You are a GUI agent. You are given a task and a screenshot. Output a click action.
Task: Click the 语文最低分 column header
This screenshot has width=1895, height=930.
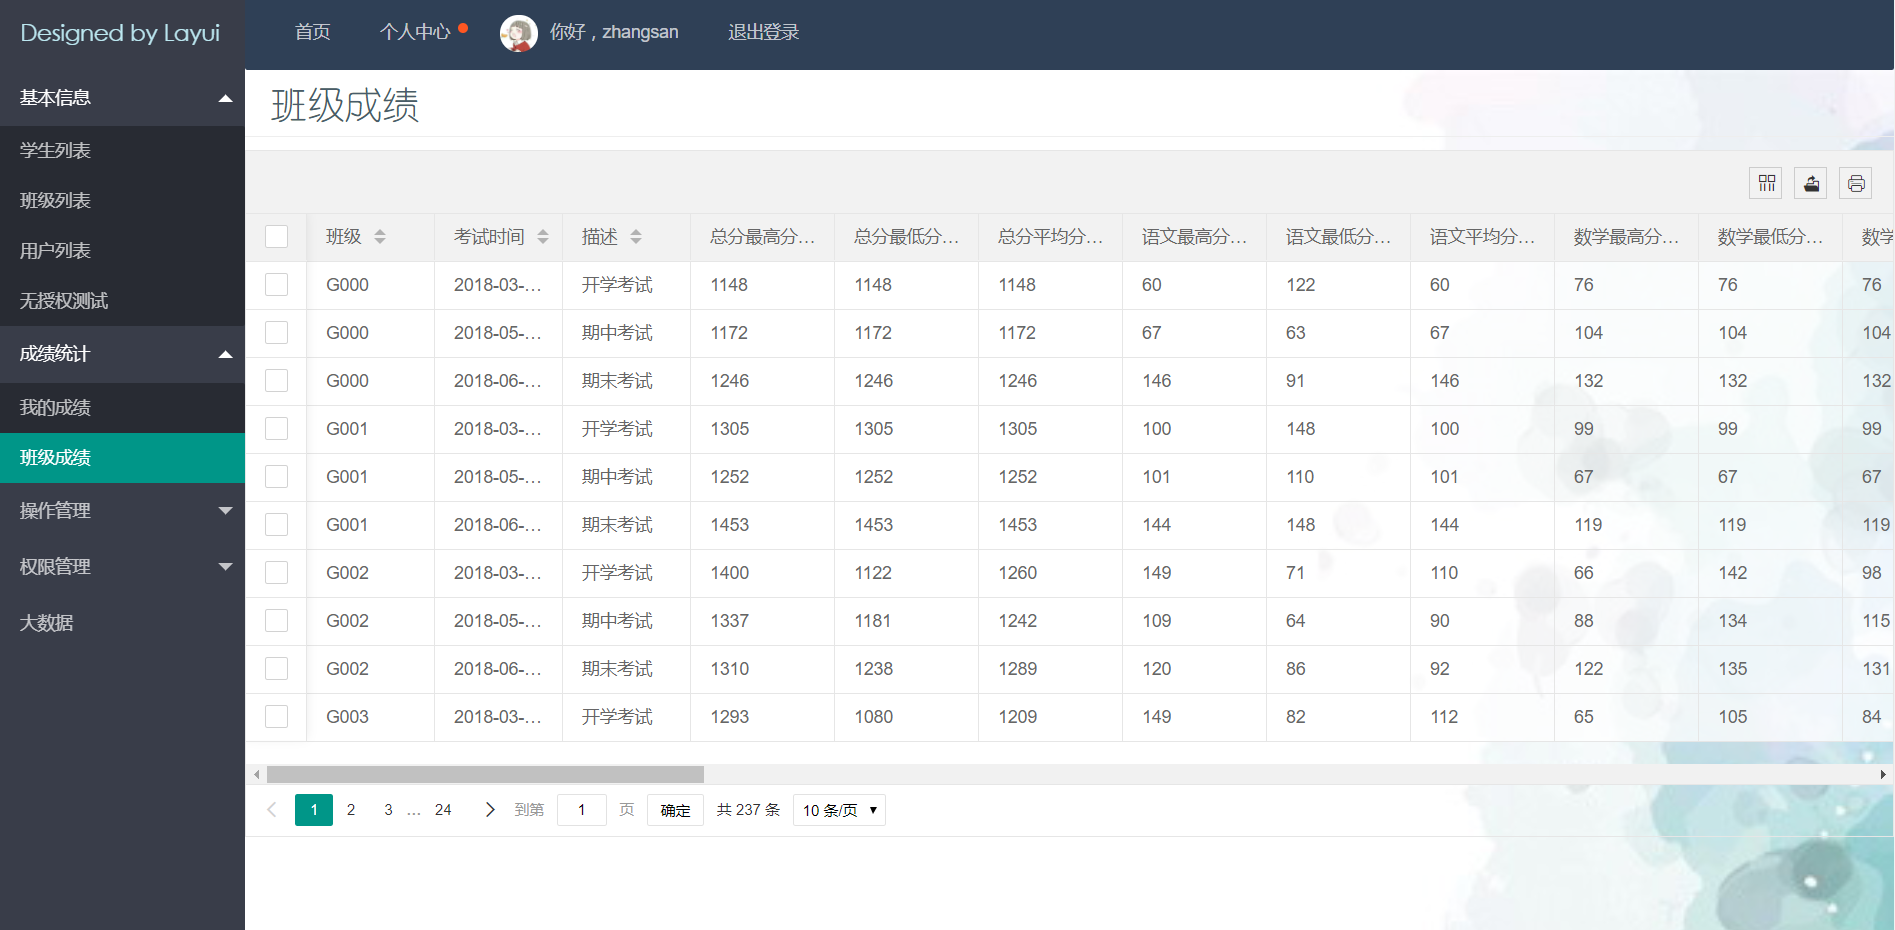(1338, 237)
